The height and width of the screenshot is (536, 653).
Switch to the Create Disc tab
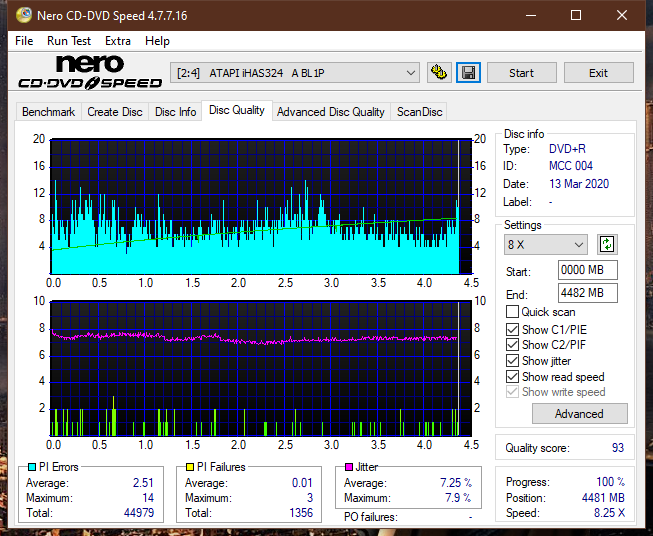(115, 112)
